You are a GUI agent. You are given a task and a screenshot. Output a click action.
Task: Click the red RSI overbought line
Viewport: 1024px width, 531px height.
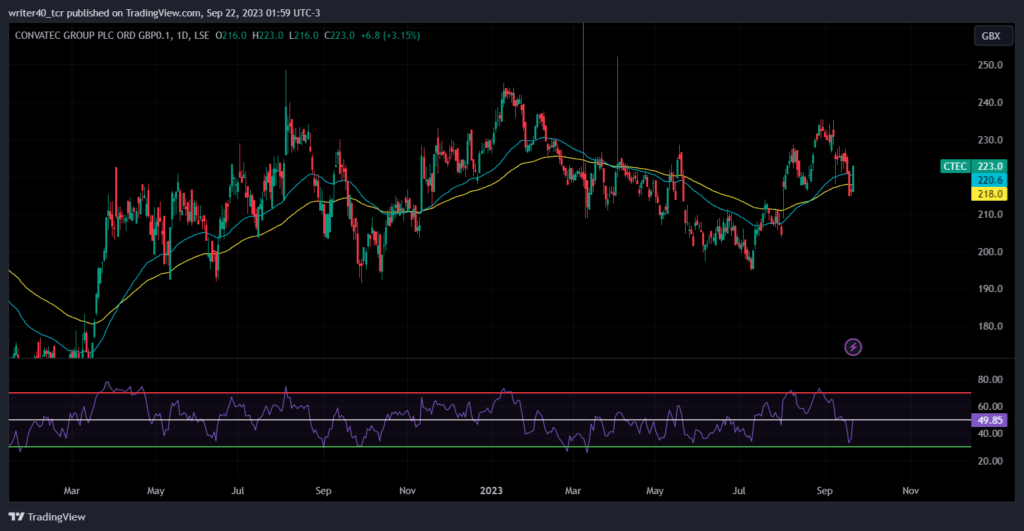(x=490, y=393)
